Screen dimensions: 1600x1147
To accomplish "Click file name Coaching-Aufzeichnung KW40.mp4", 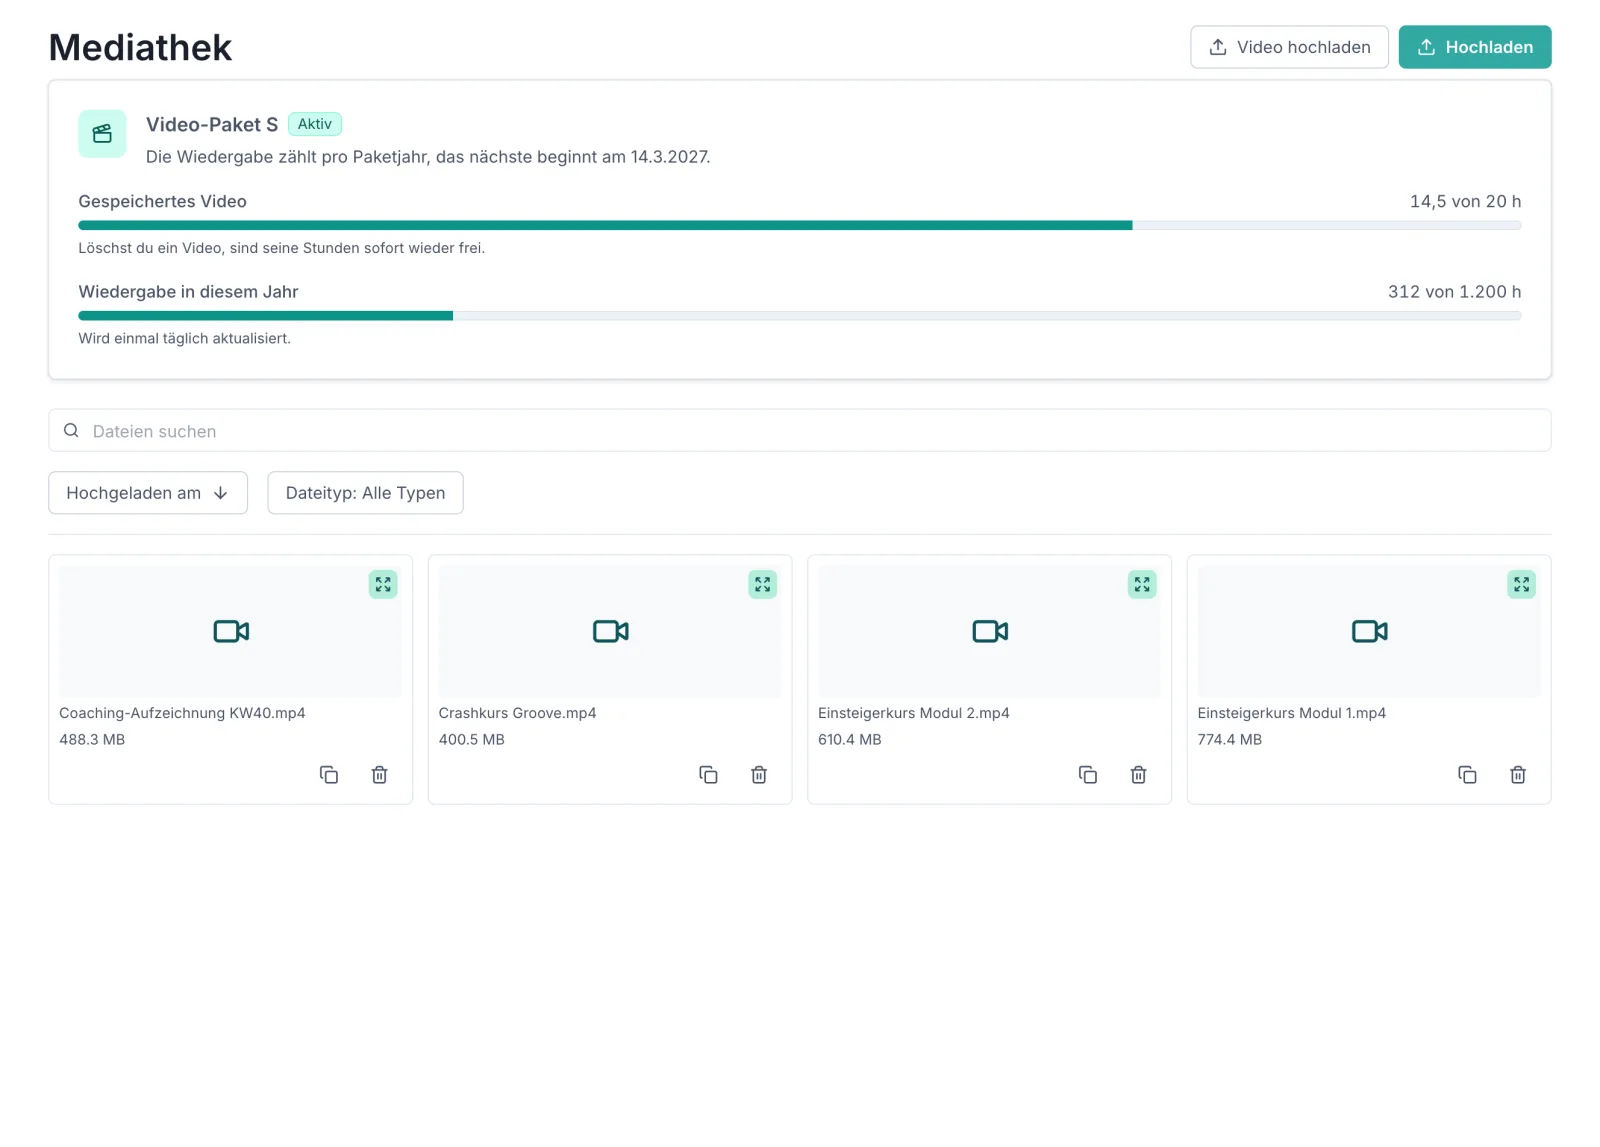I will [x=182, y=713].
